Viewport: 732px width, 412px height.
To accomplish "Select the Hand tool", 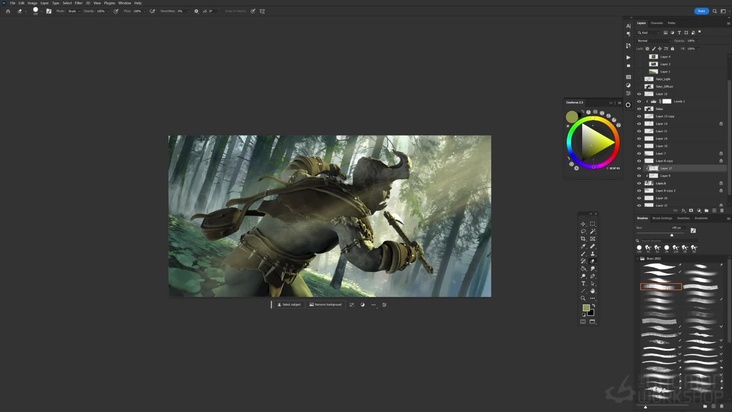I will pos(592,291).
